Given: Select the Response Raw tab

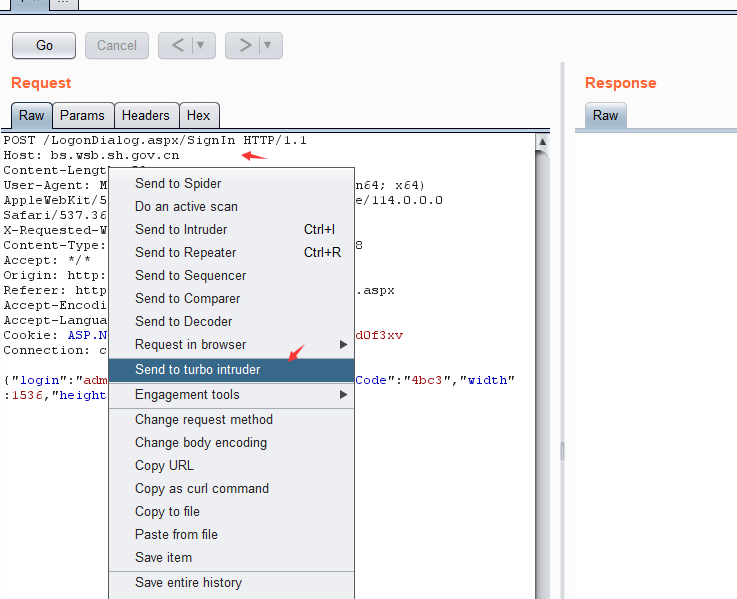Looking at the screenshot, I should point(605,116).
